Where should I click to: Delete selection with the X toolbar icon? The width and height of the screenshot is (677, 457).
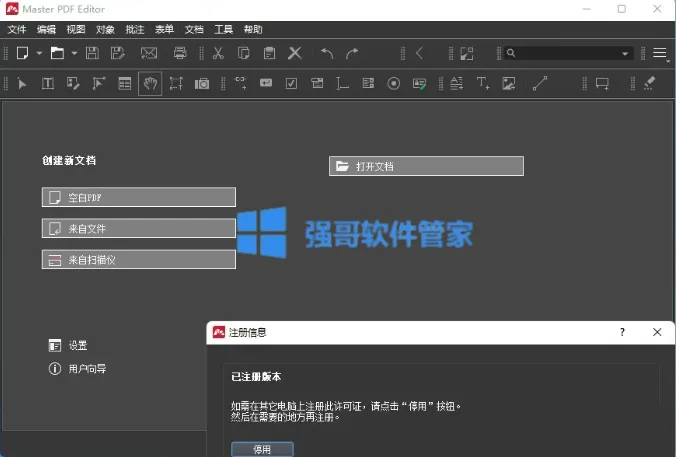(x=295, y=53)
